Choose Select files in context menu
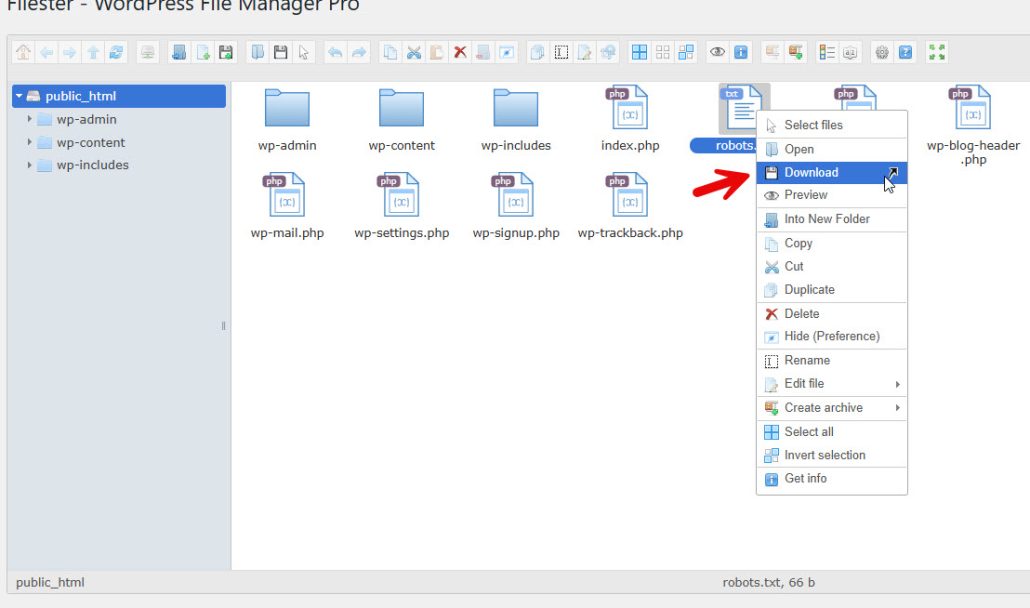The image size is (1030, 608). click(x=832, y=125)
